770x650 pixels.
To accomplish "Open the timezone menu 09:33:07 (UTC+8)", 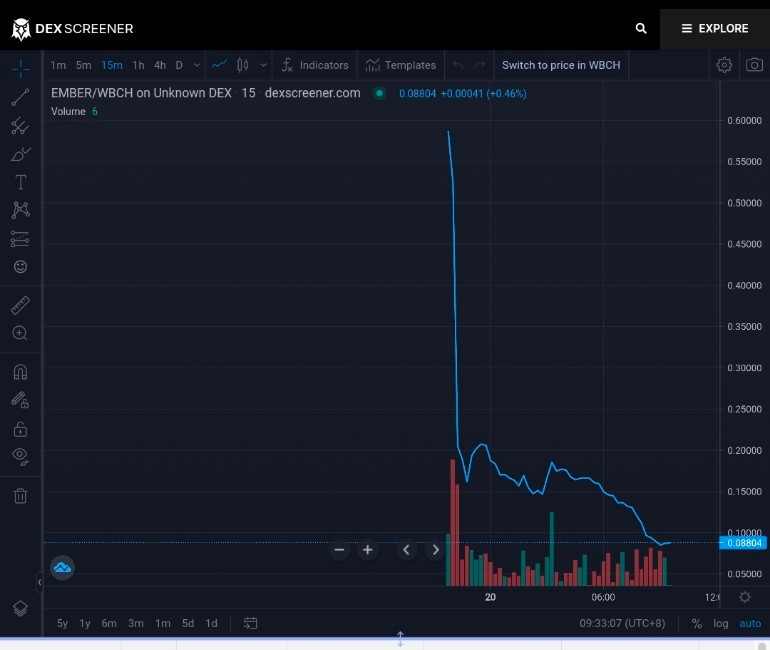I will (x=622, y=623).
